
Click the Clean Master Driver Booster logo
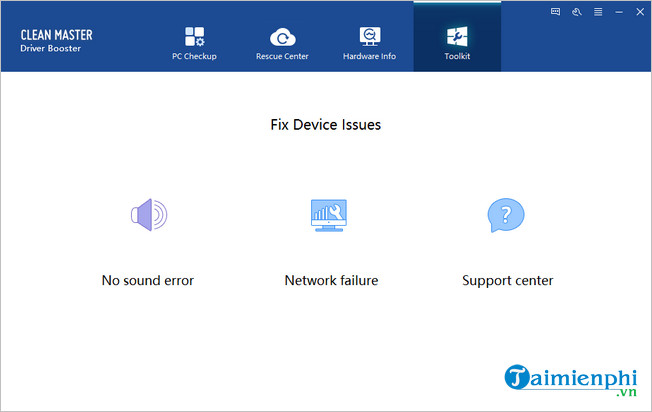56,41
